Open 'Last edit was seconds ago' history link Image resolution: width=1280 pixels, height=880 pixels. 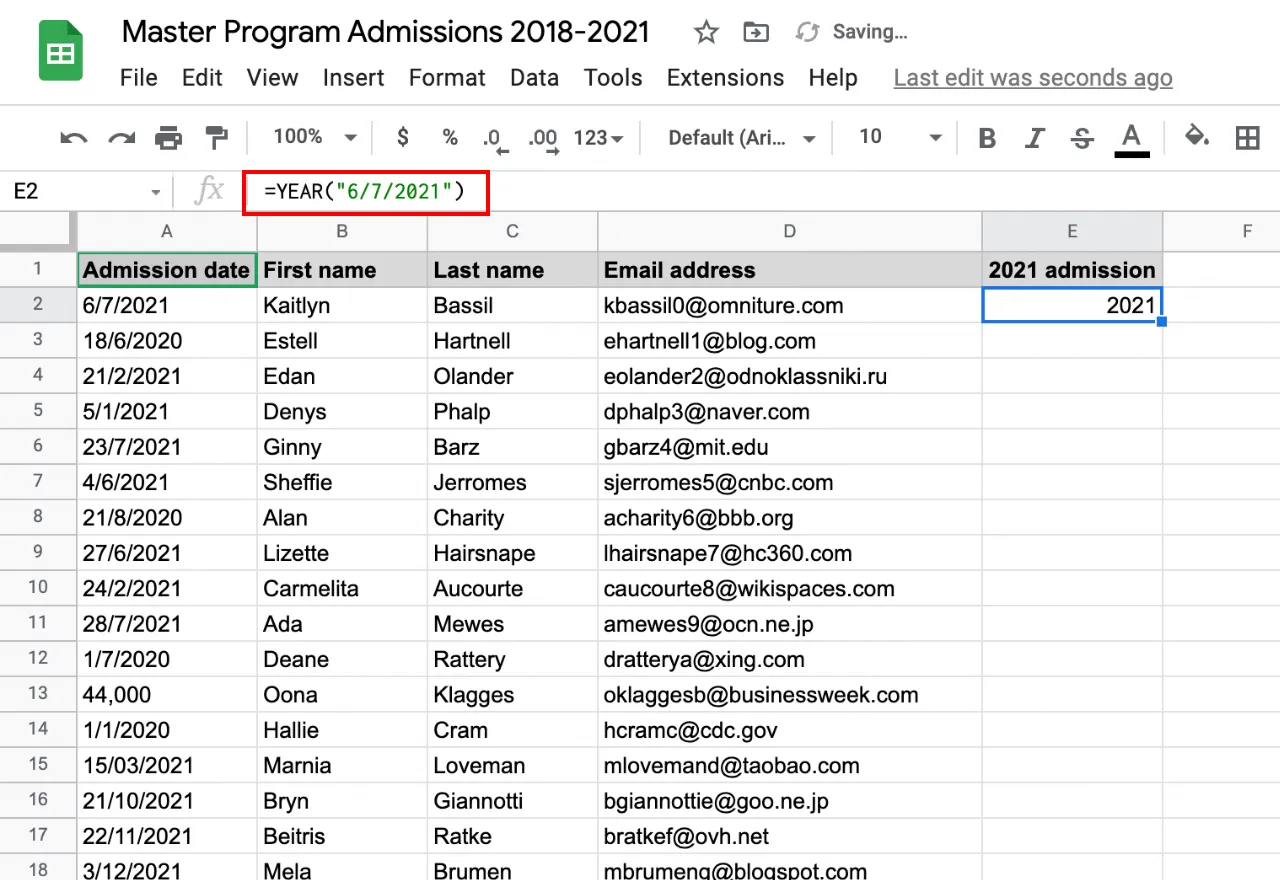pyautogui.click(x=1033, y=78)
